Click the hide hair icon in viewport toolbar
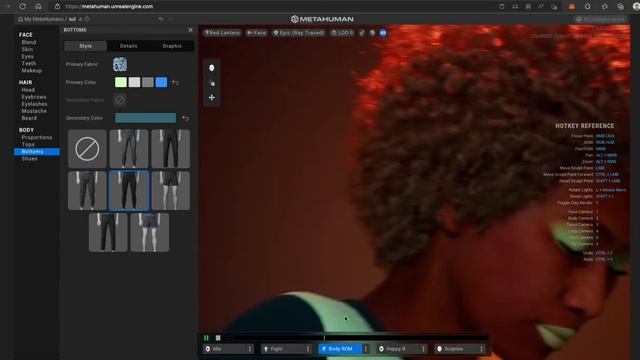 (372, 33)
